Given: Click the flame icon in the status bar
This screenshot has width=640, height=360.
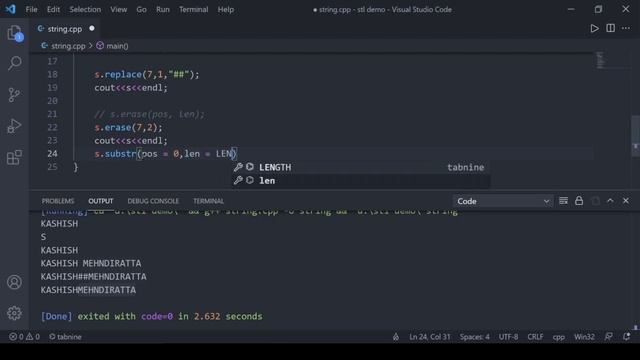Looking at the screenshot, I should click(x=396, y=337).
